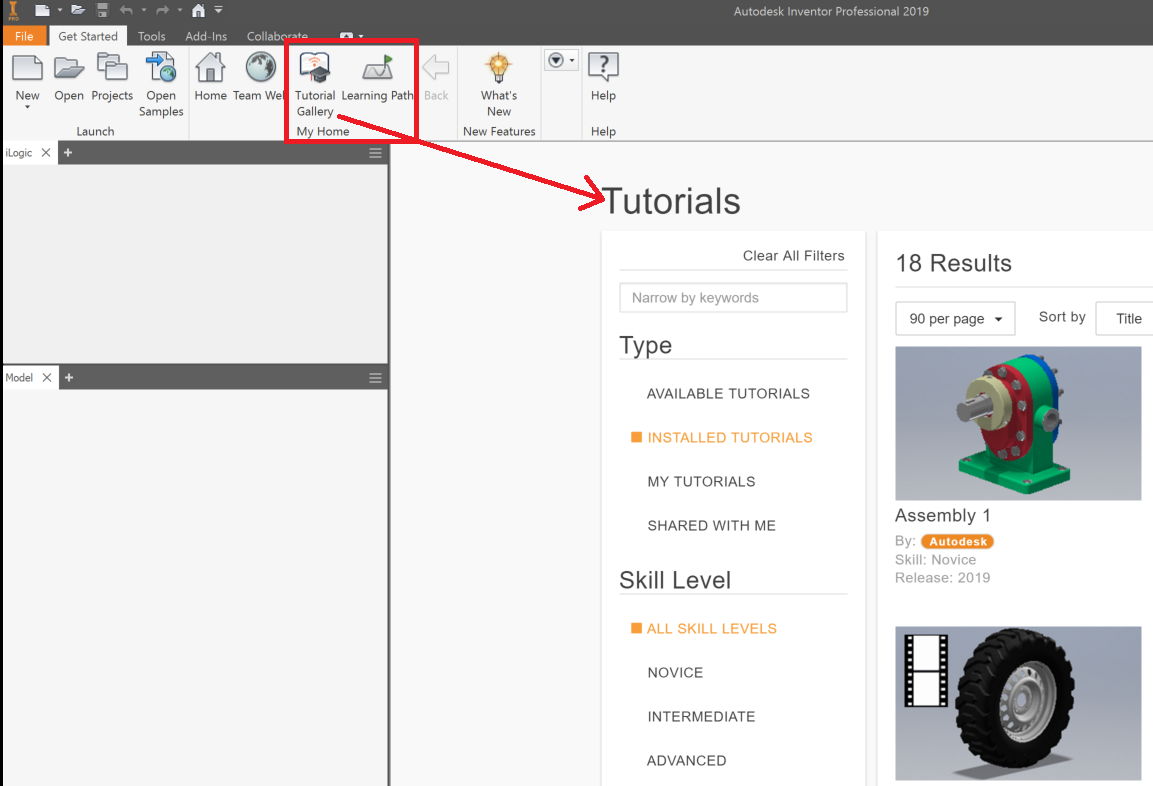Select the Shared With Me filter
1153x786 pixels.
point(711,526)
